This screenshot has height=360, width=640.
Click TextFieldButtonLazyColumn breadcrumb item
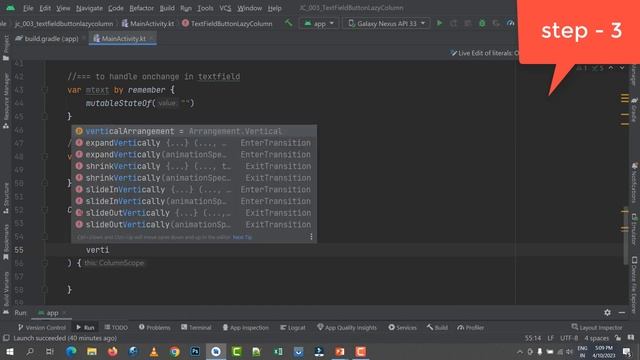pos(227,24)
